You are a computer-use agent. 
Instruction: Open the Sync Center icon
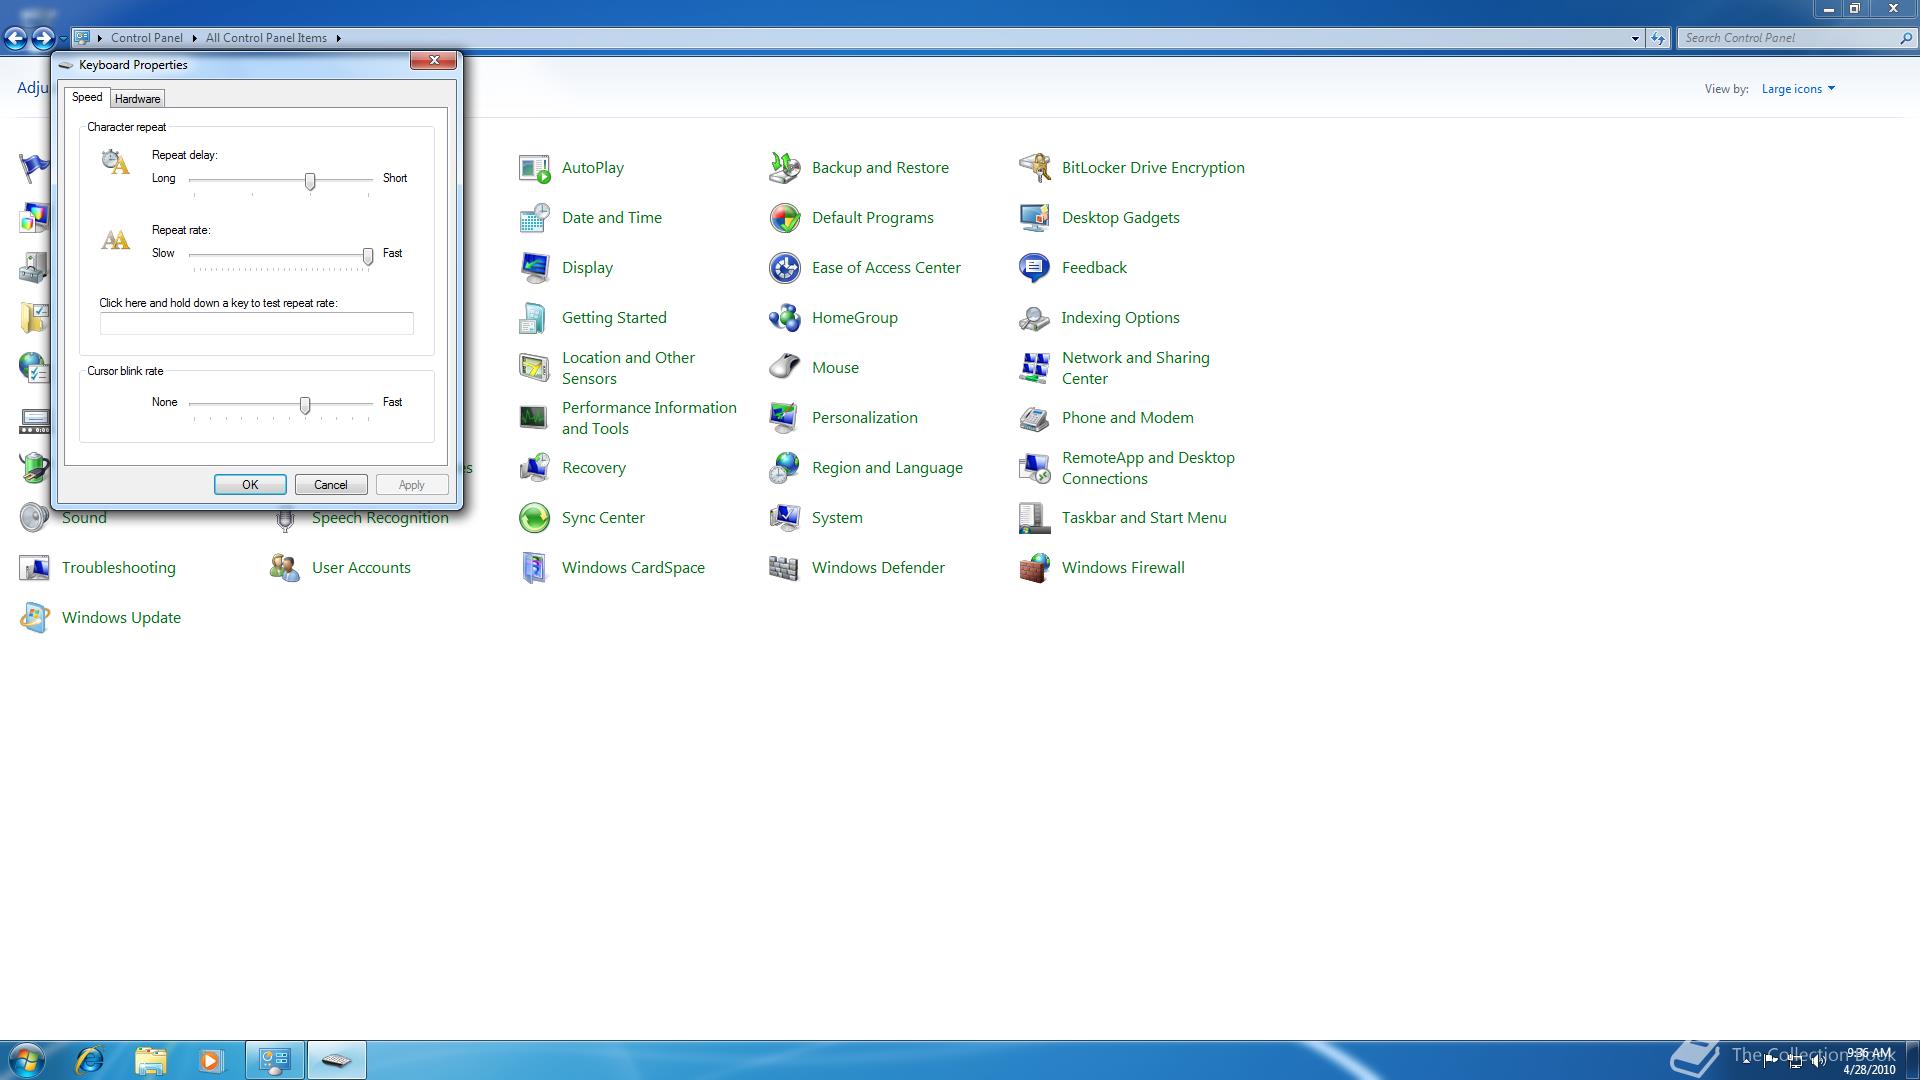pyautogui.click(x=534, y=518)
